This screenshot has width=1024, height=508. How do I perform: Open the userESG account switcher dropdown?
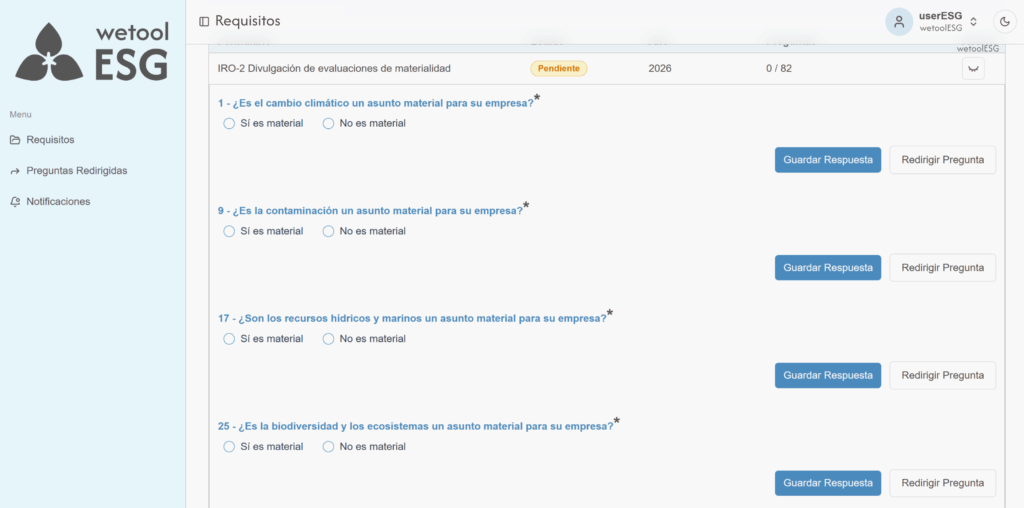[973, 21]
